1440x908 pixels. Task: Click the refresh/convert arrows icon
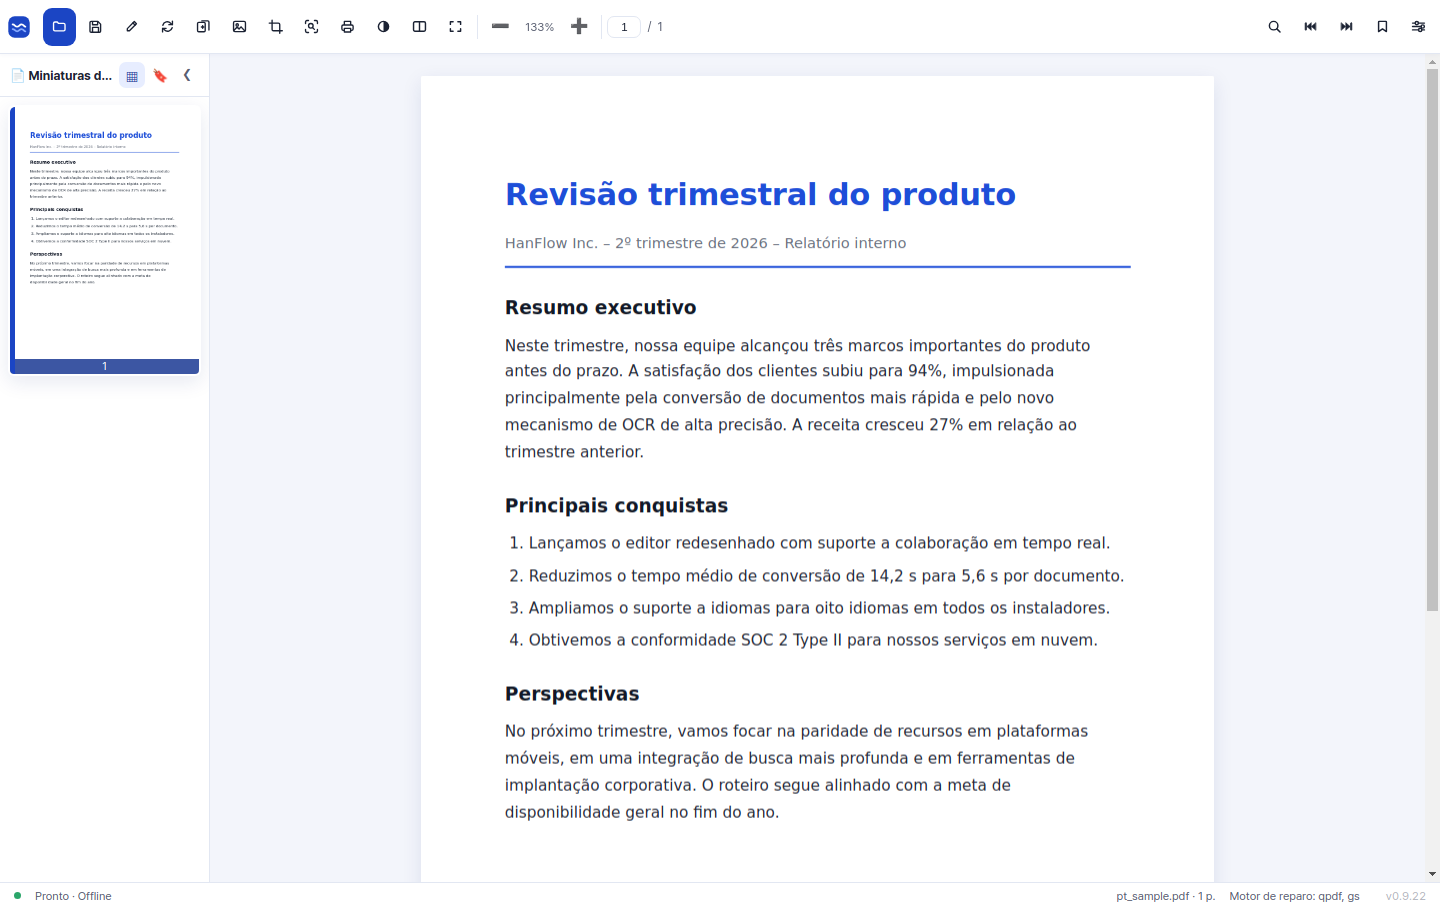167,27
